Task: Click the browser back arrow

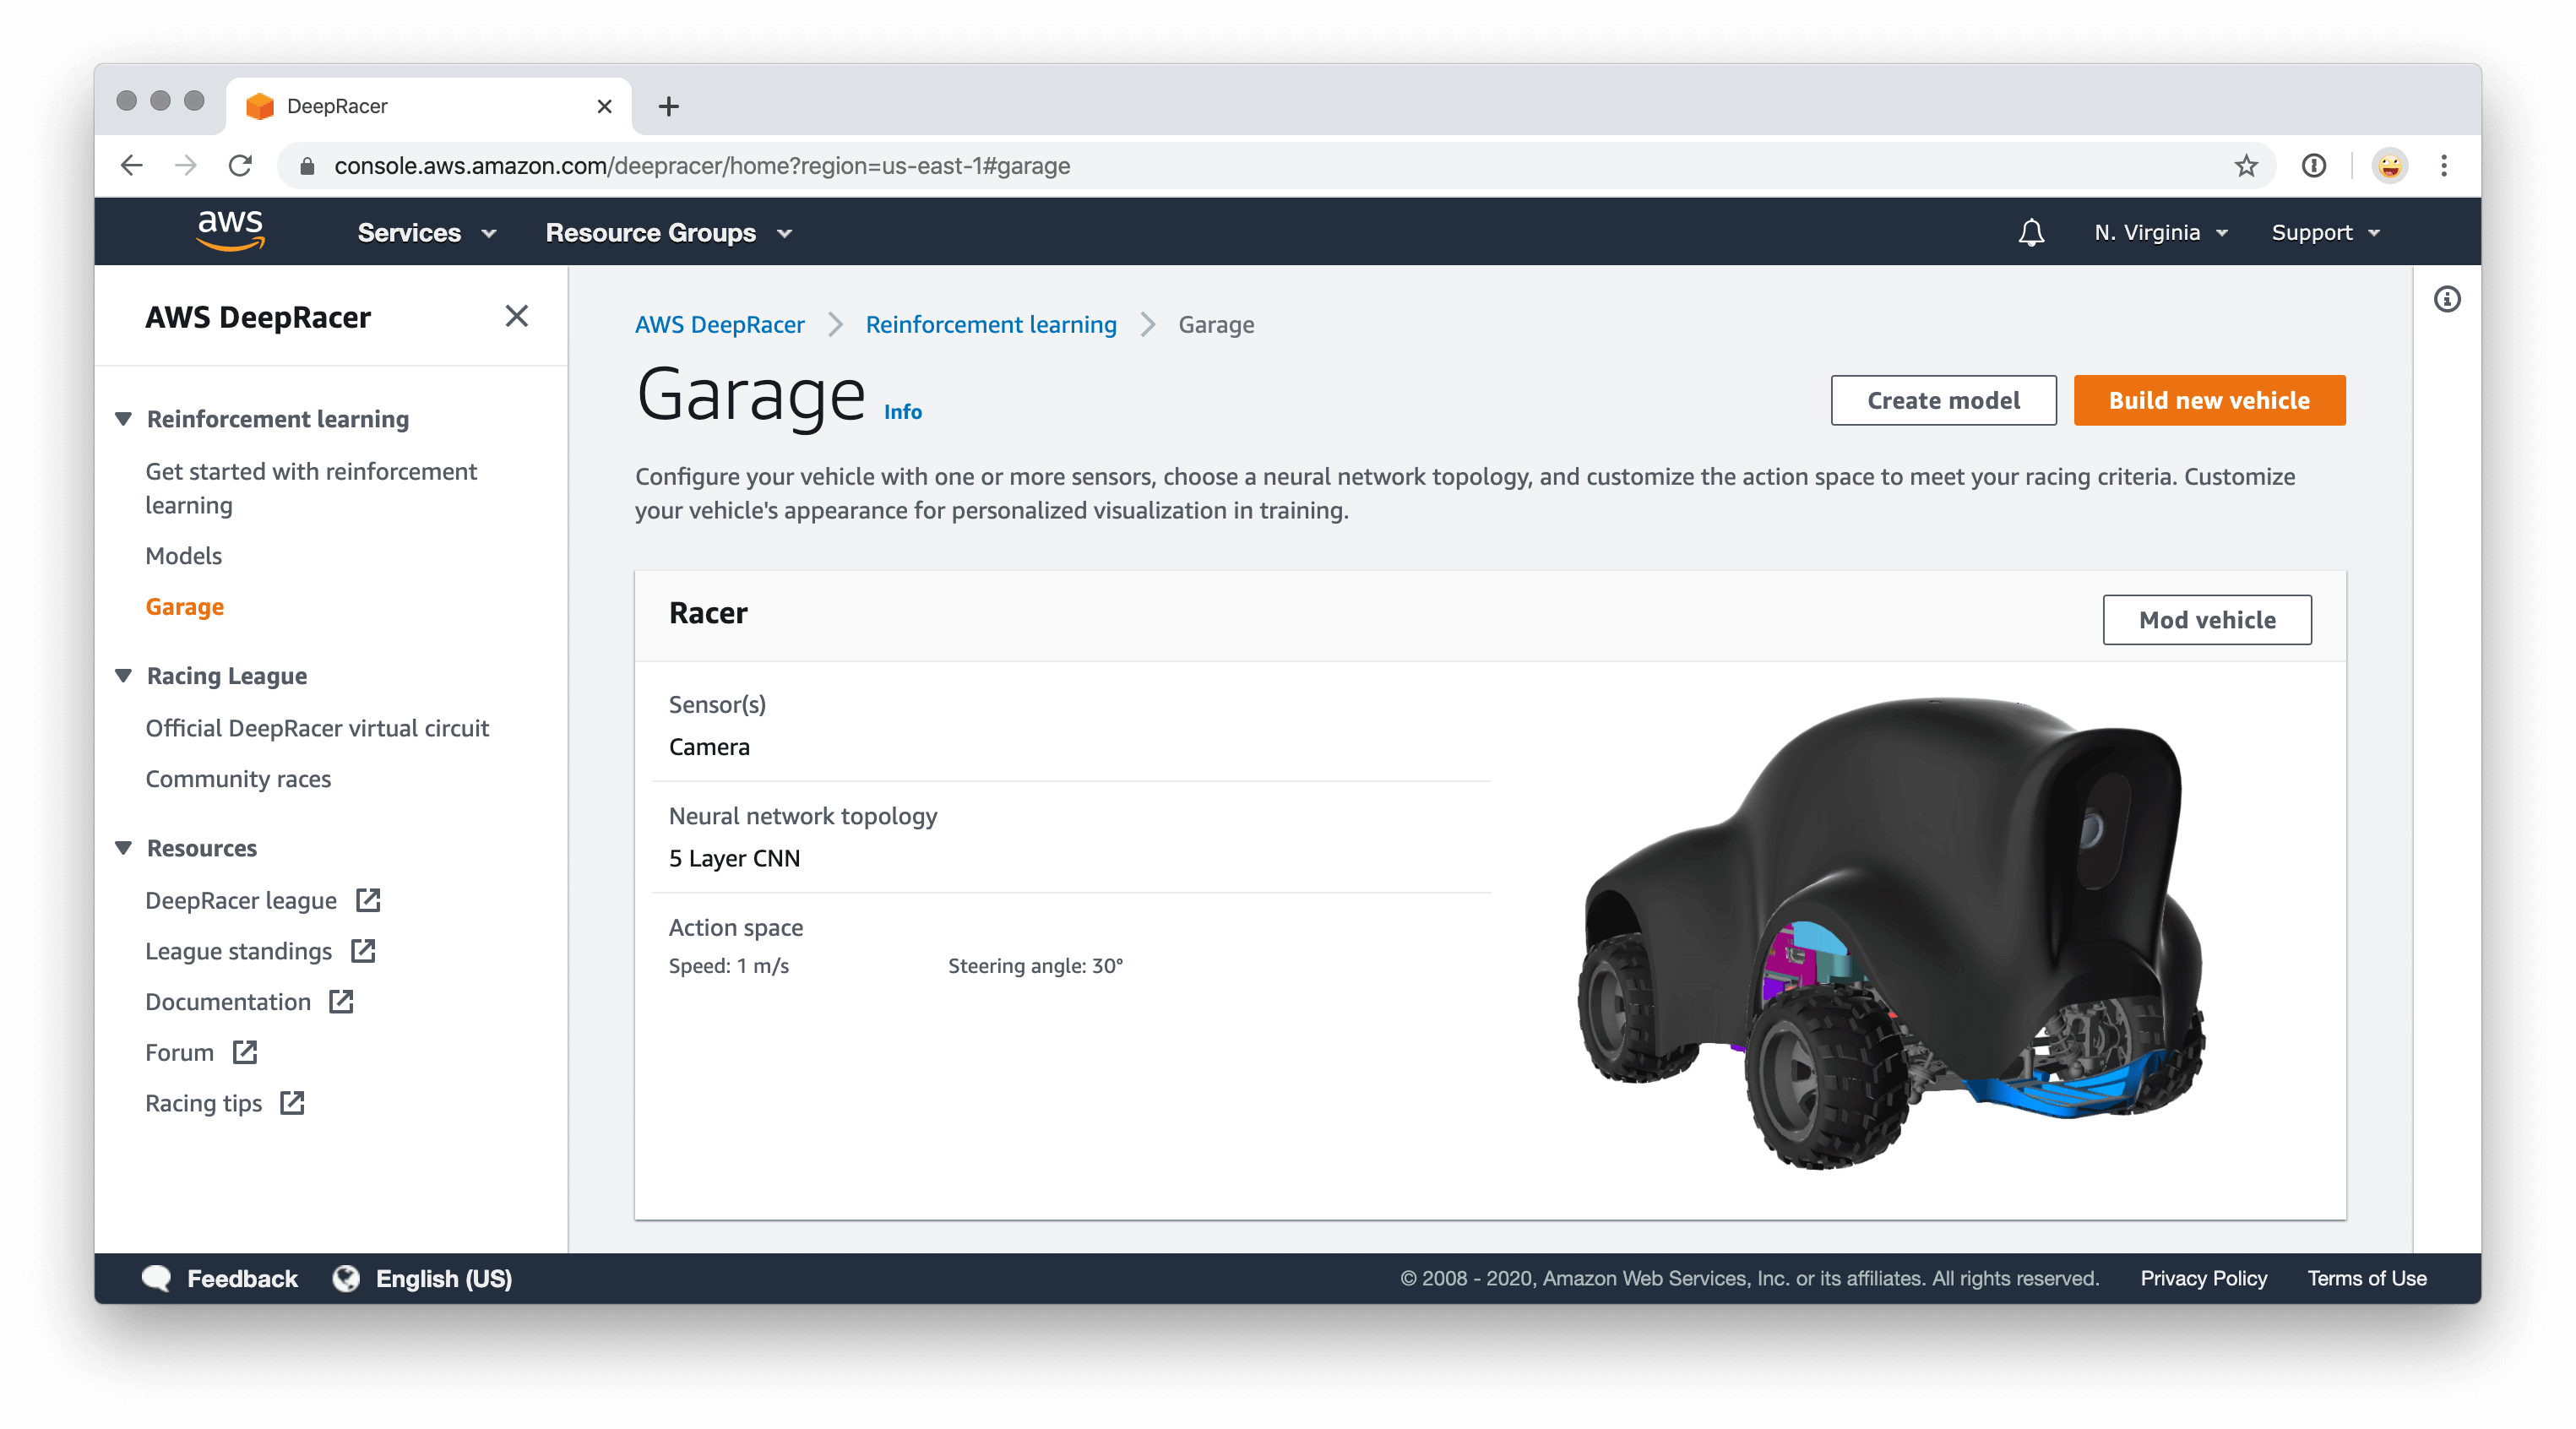Action: click(131, 165)
